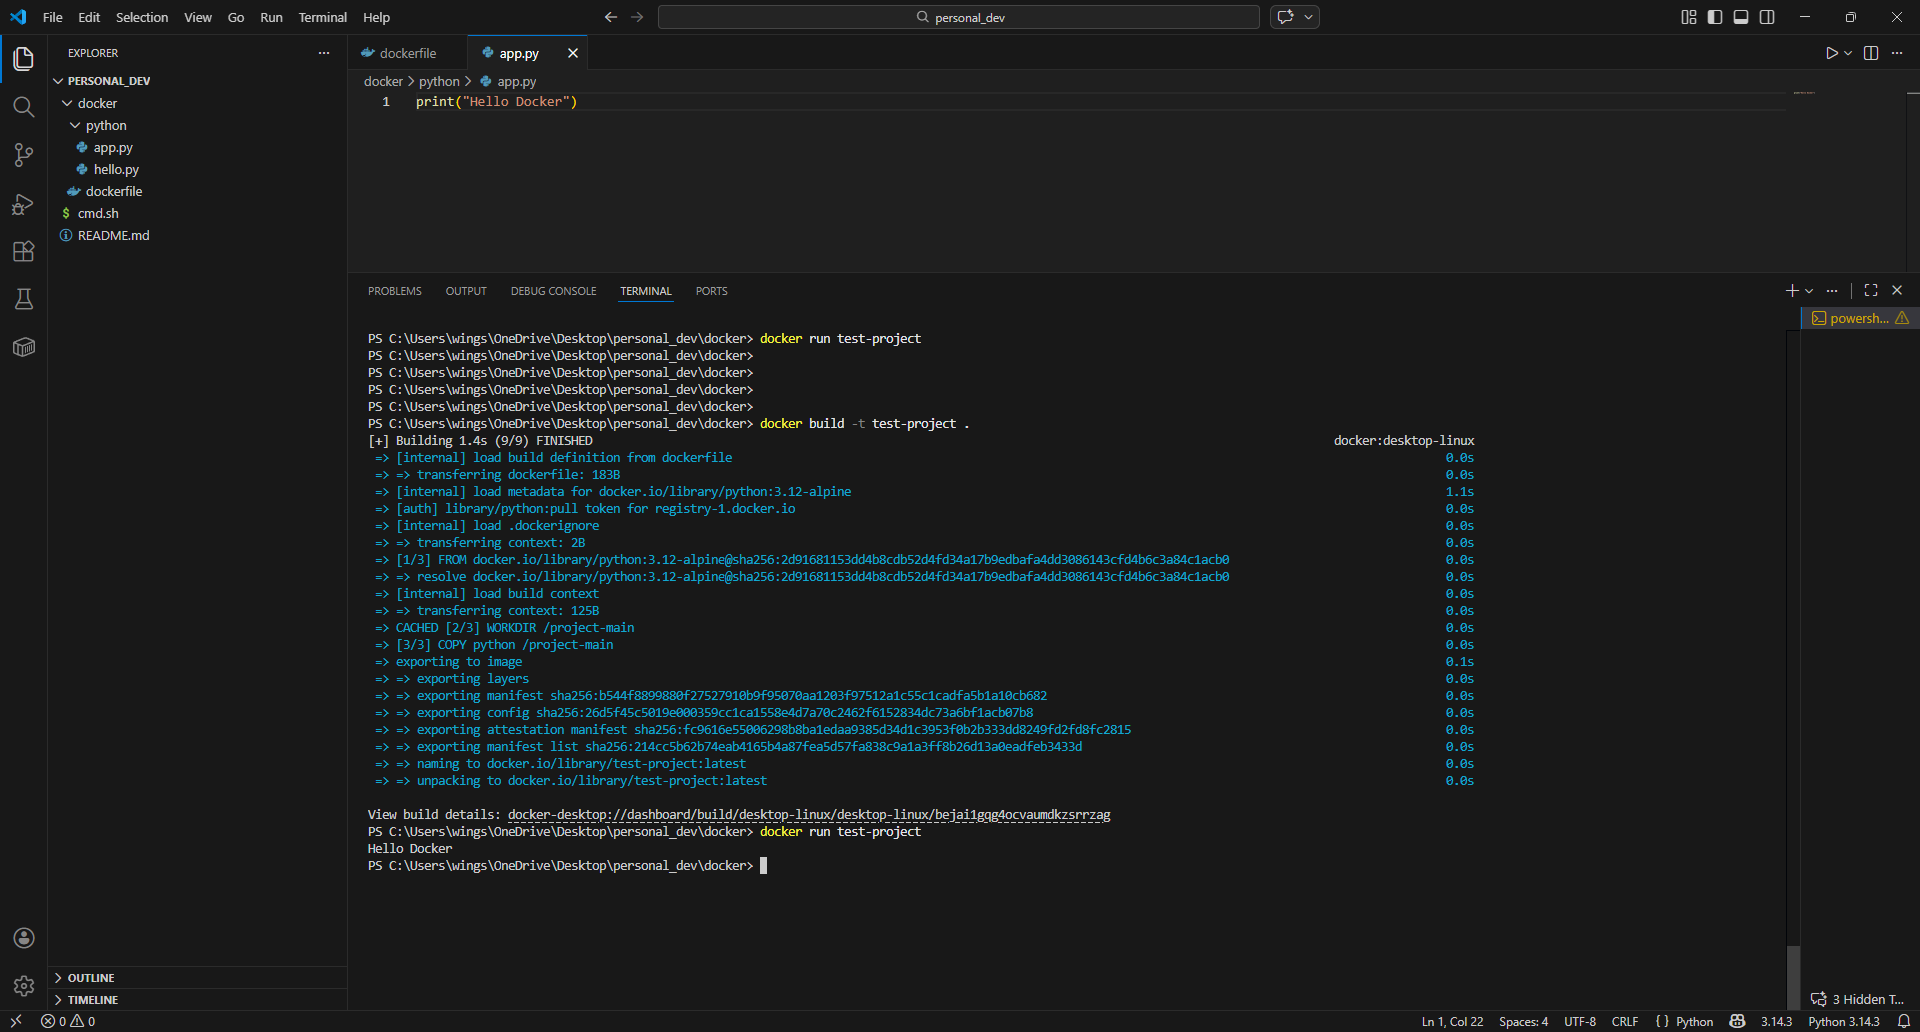Open Search in the activity bar
Image resolution: width=1920 pixels, height=1032 pixels.
click(24, 107)
